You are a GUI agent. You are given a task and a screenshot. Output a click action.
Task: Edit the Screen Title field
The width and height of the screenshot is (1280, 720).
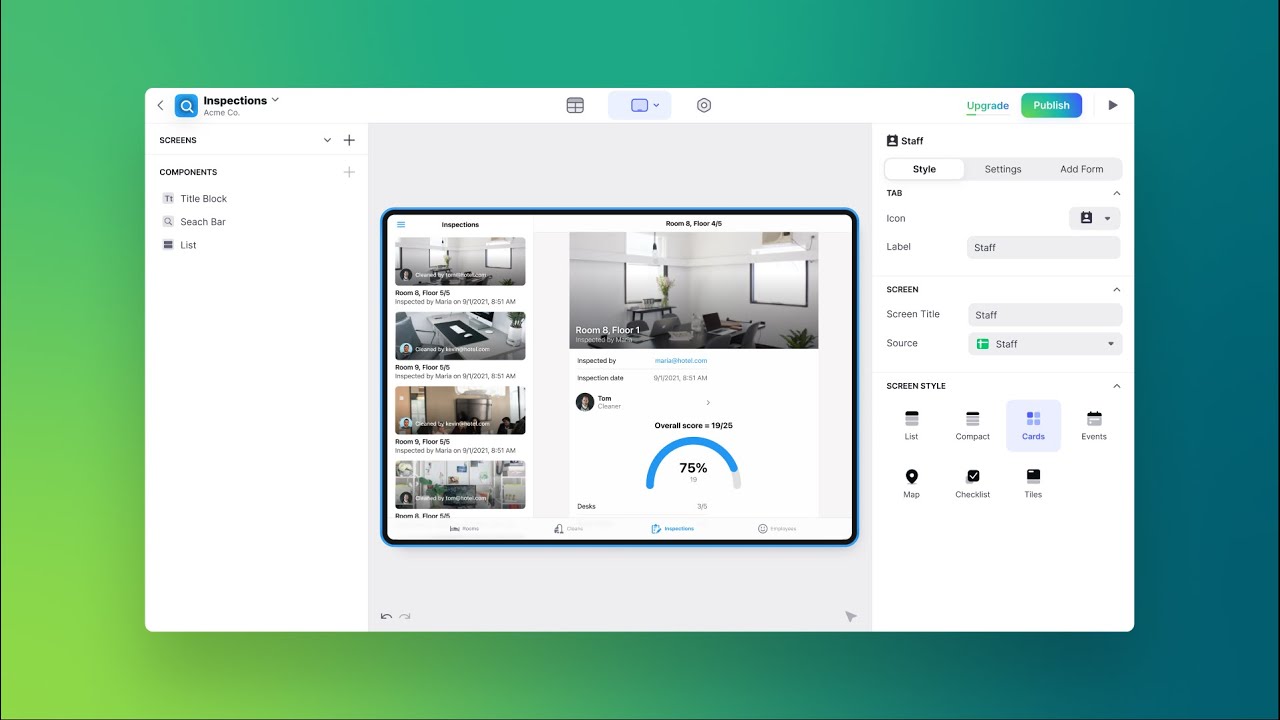1045,315
